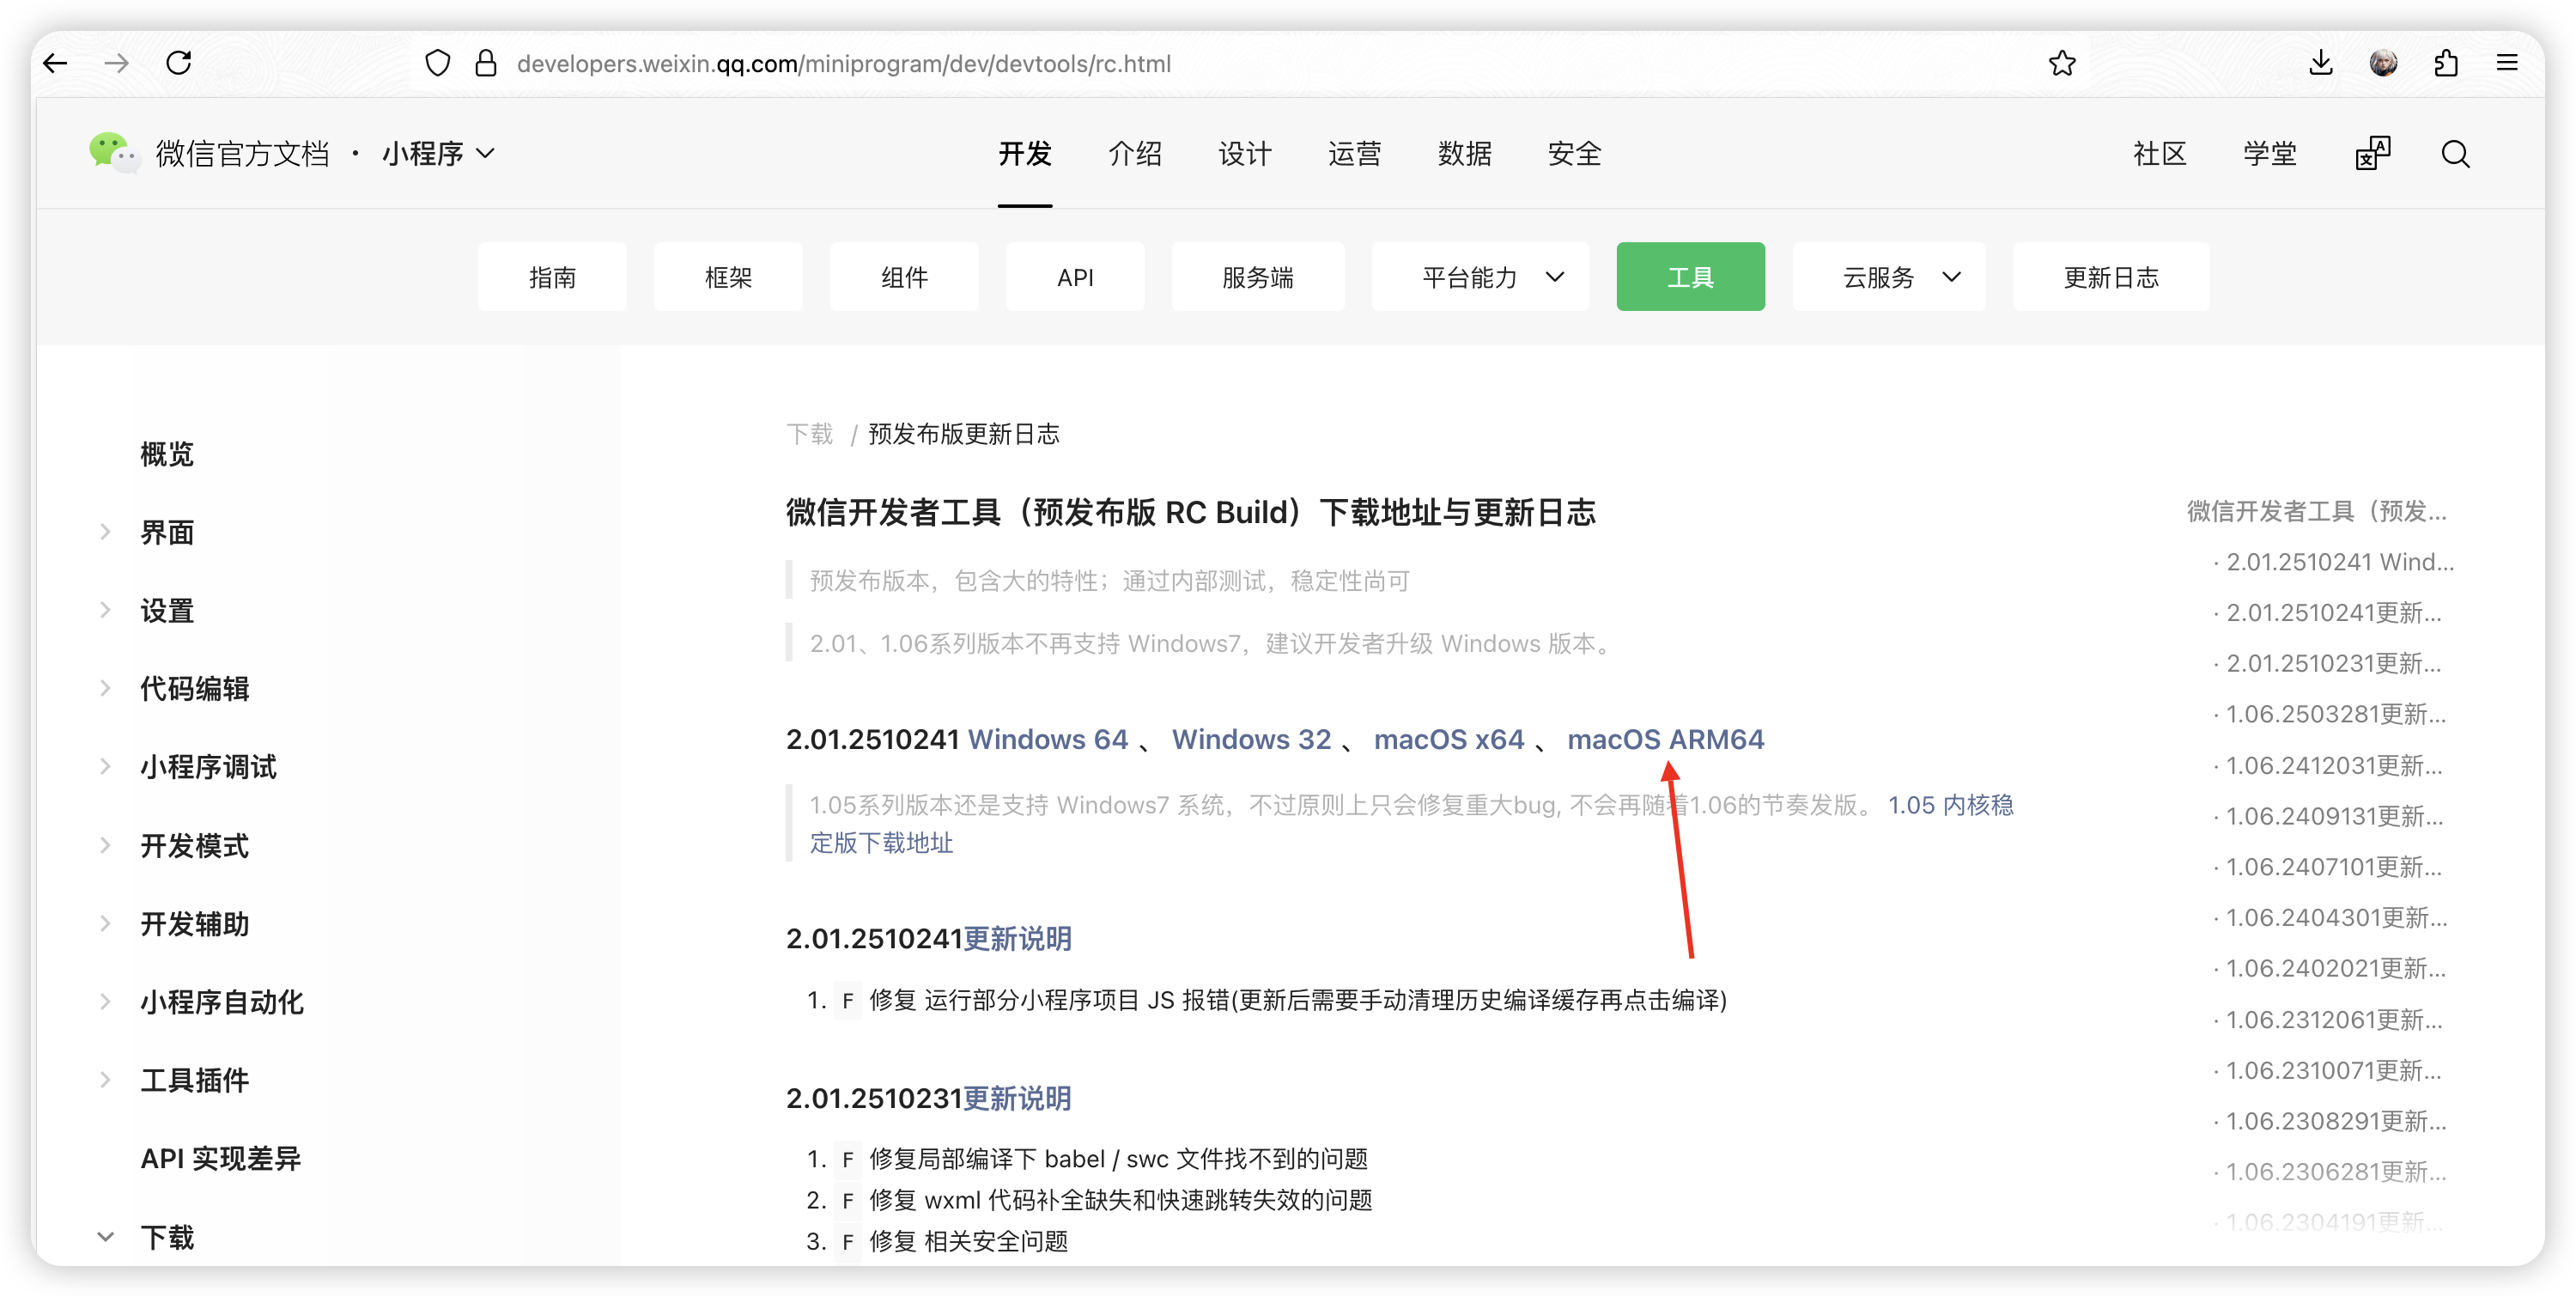The width and height of the screenshot is (2576, 1297).
Task: Click the WeChat green logo icon
Action: tap(113, 152)
